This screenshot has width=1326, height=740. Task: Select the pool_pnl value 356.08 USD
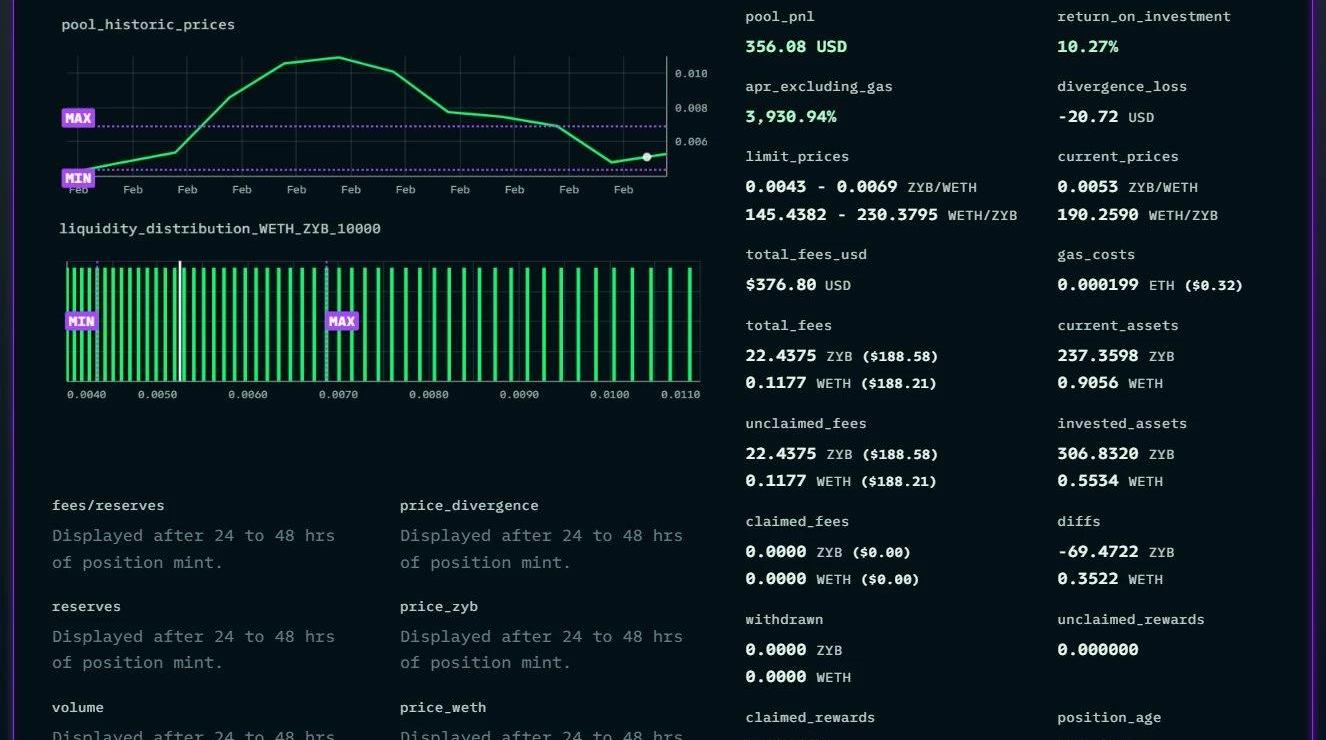coord(796,47)
